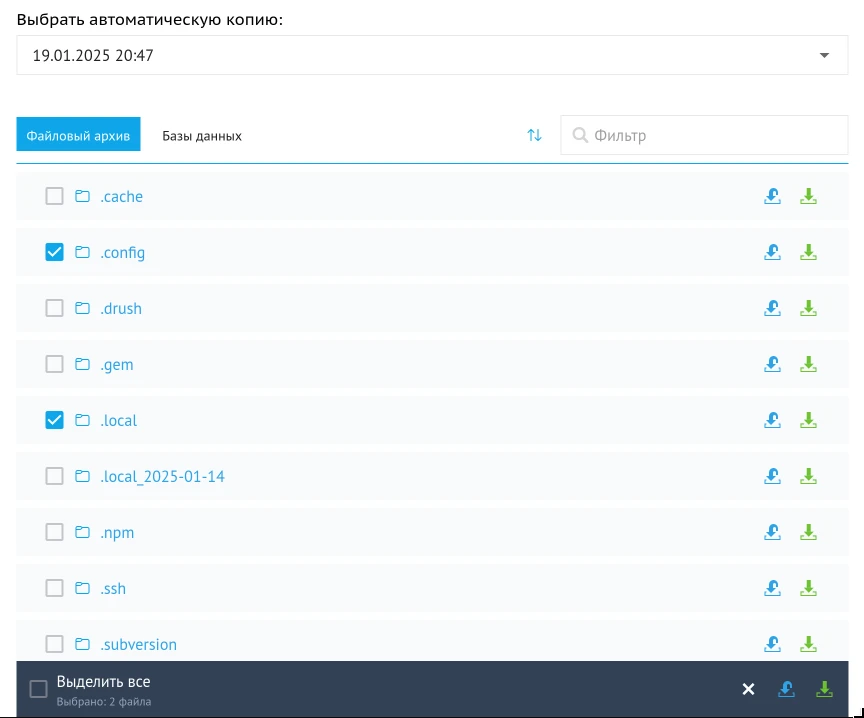Download the .config folder

click(808, 252)
